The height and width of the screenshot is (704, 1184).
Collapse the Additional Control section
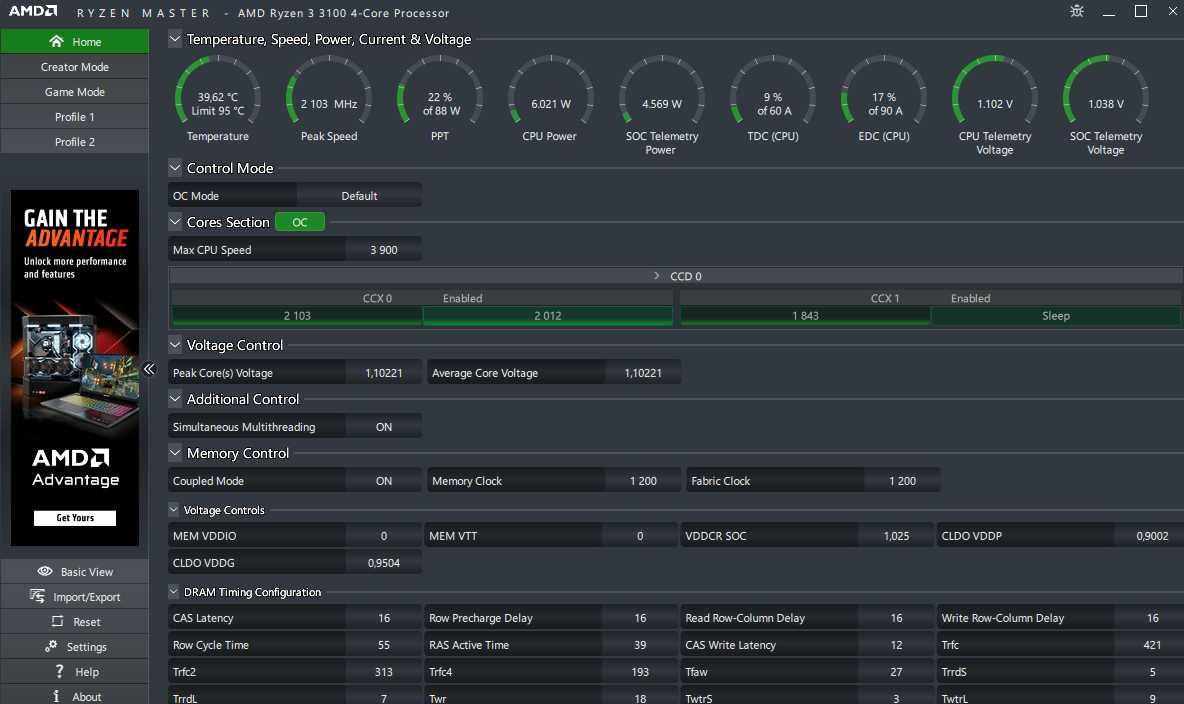pos(175,398)
